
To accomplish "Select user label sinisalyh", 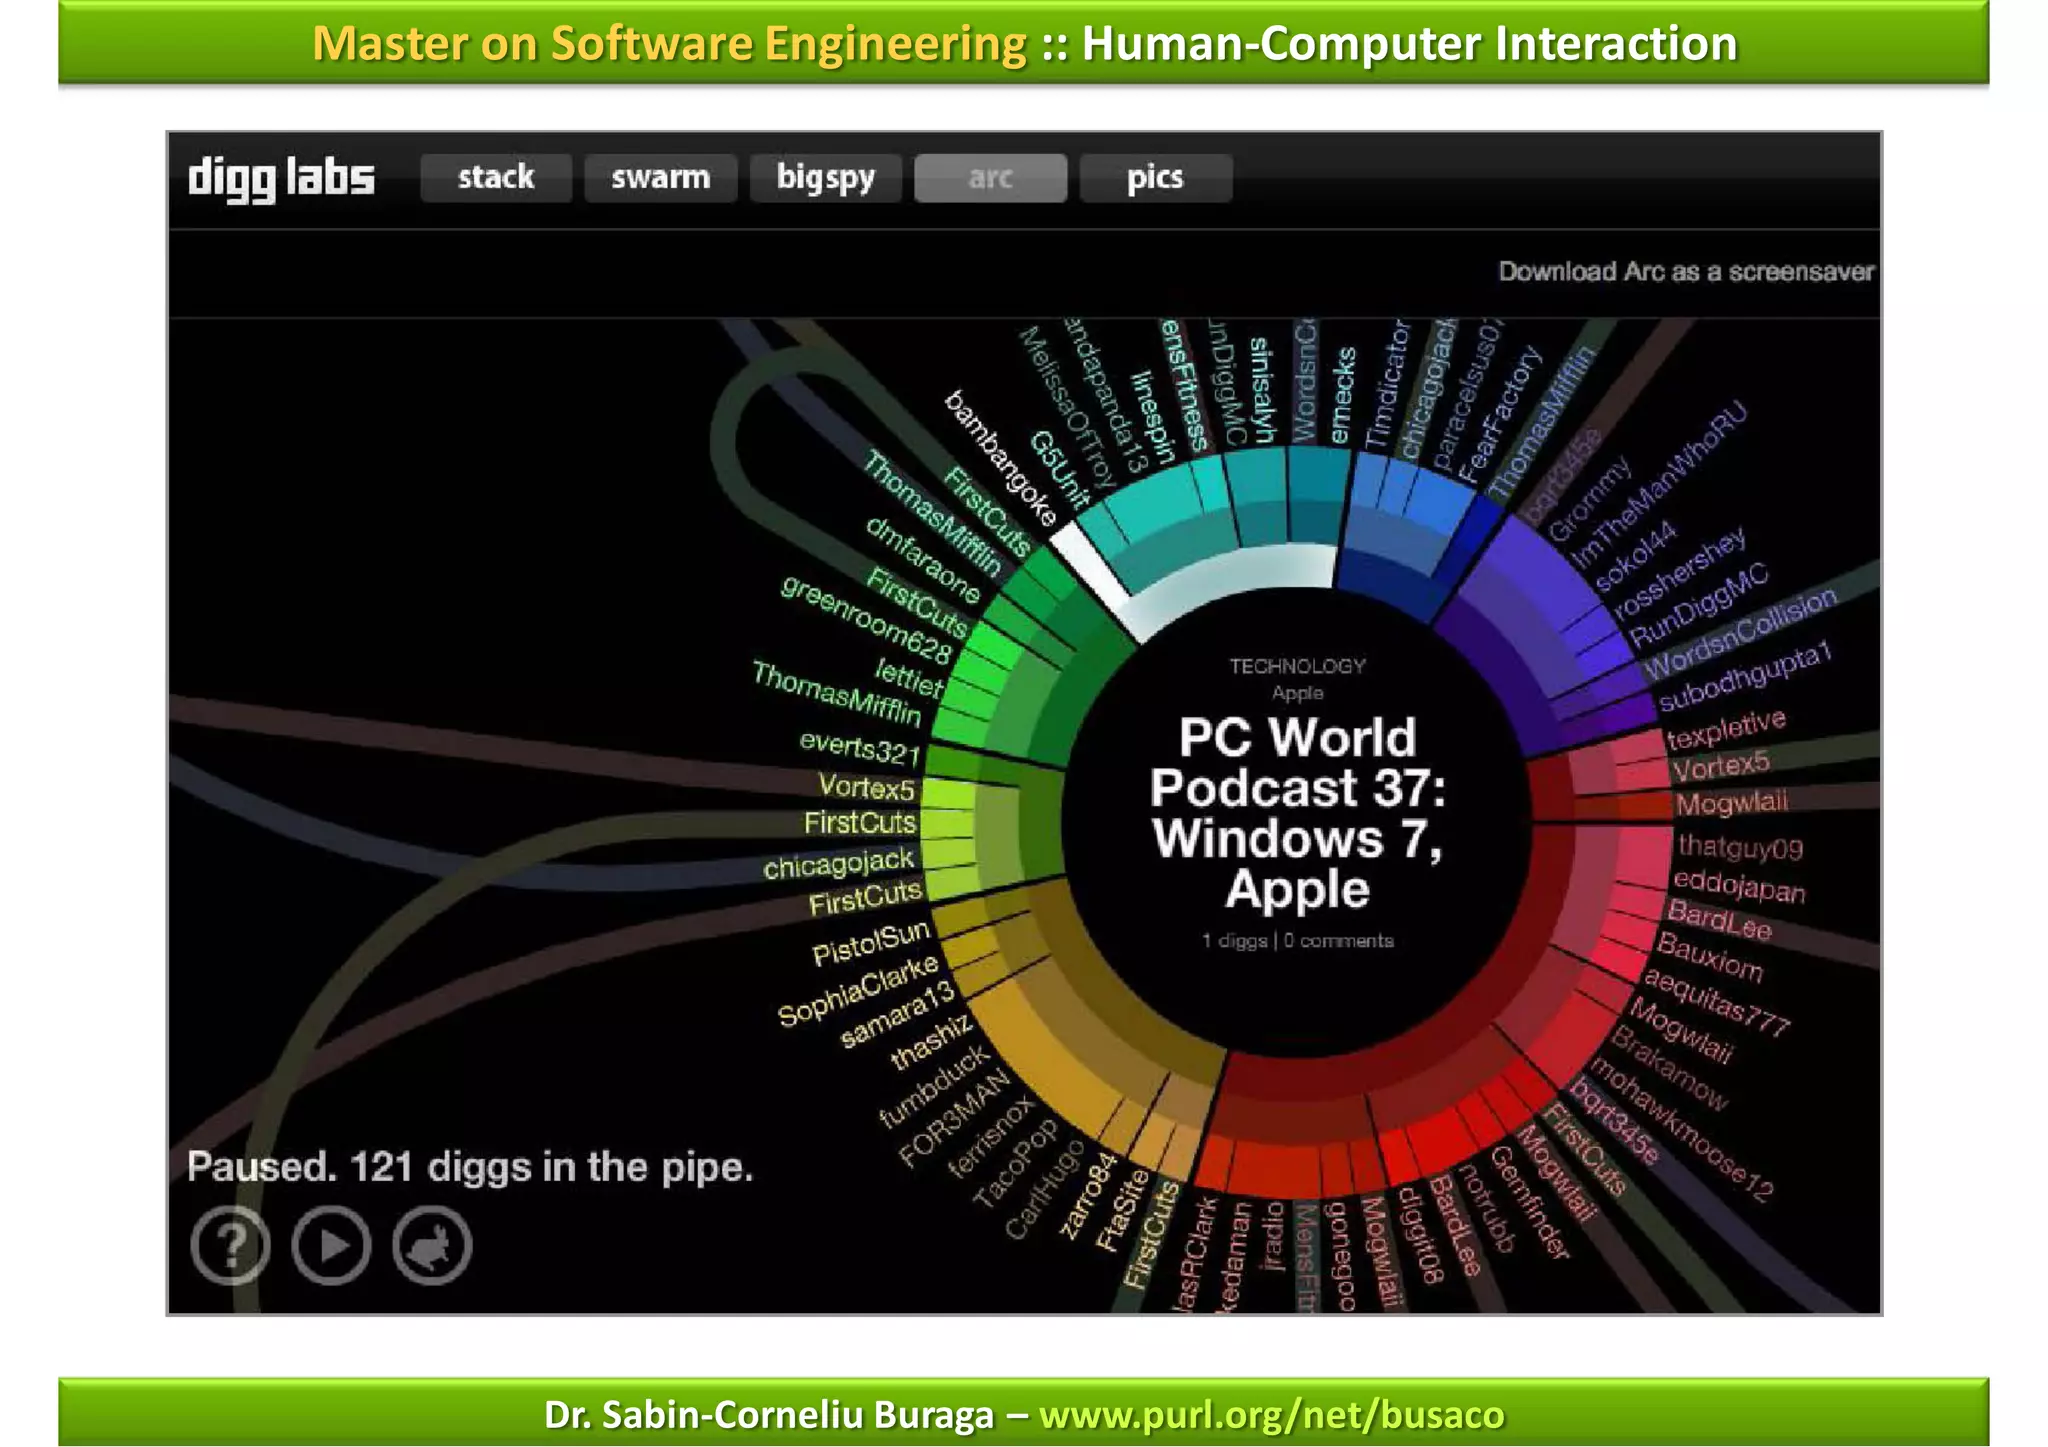I will 1262,389.
